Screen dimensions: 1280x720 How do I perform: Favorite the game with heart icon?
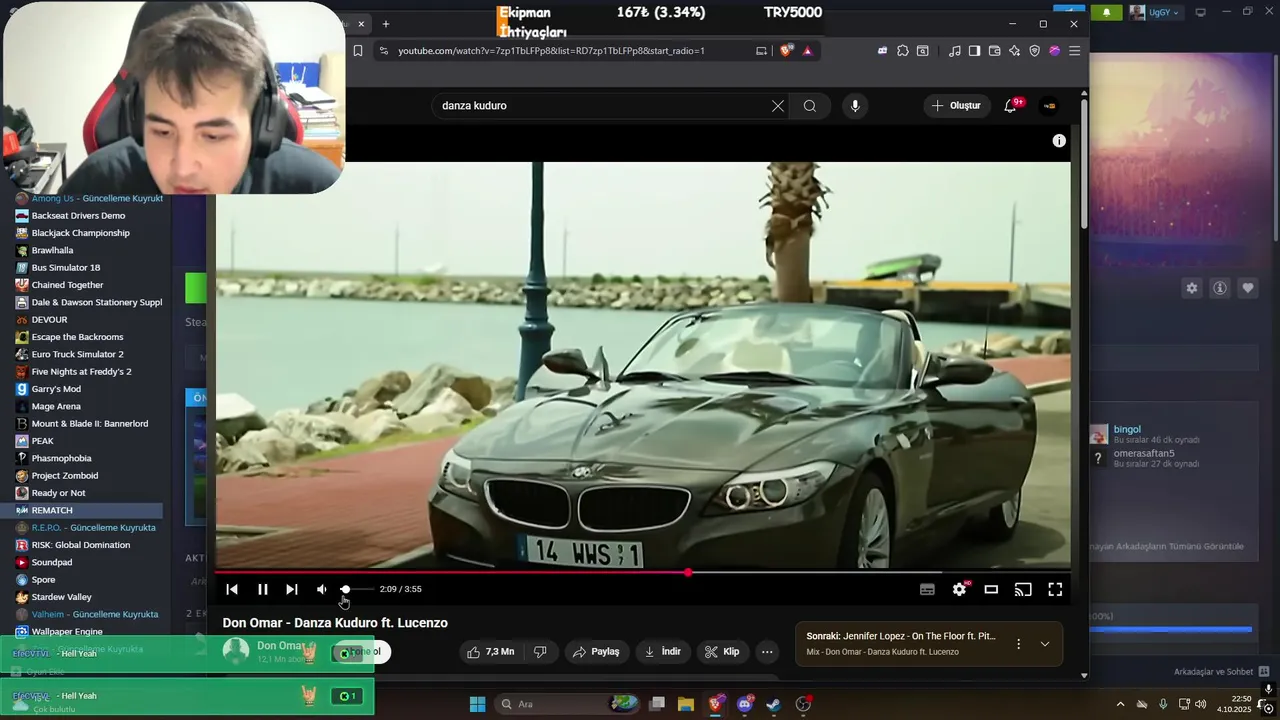[1248, 288]
